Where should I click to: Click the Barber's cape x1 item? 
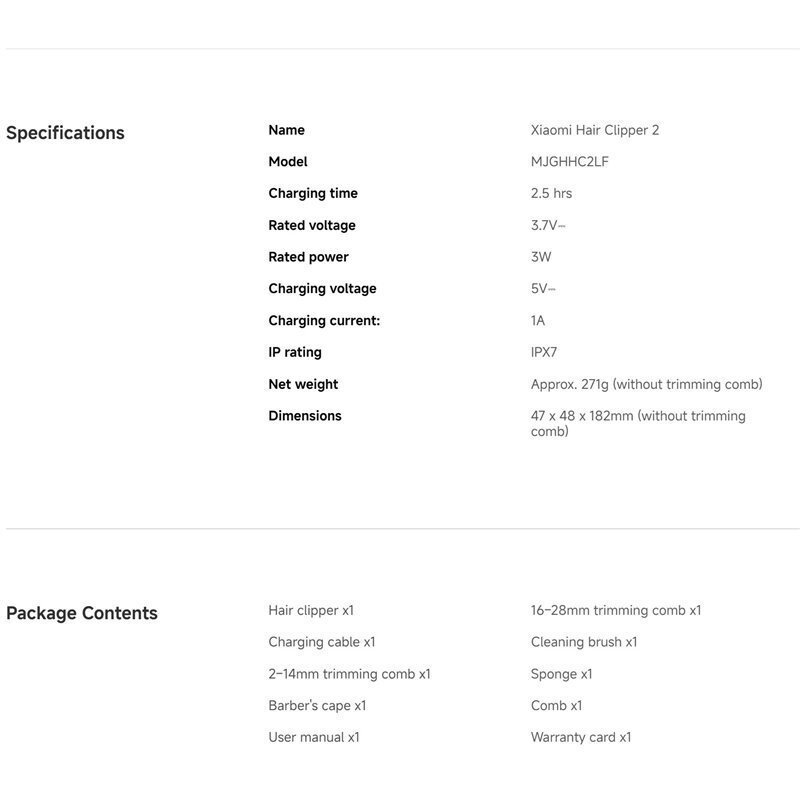pyautogui.click(x=317, y=706)
